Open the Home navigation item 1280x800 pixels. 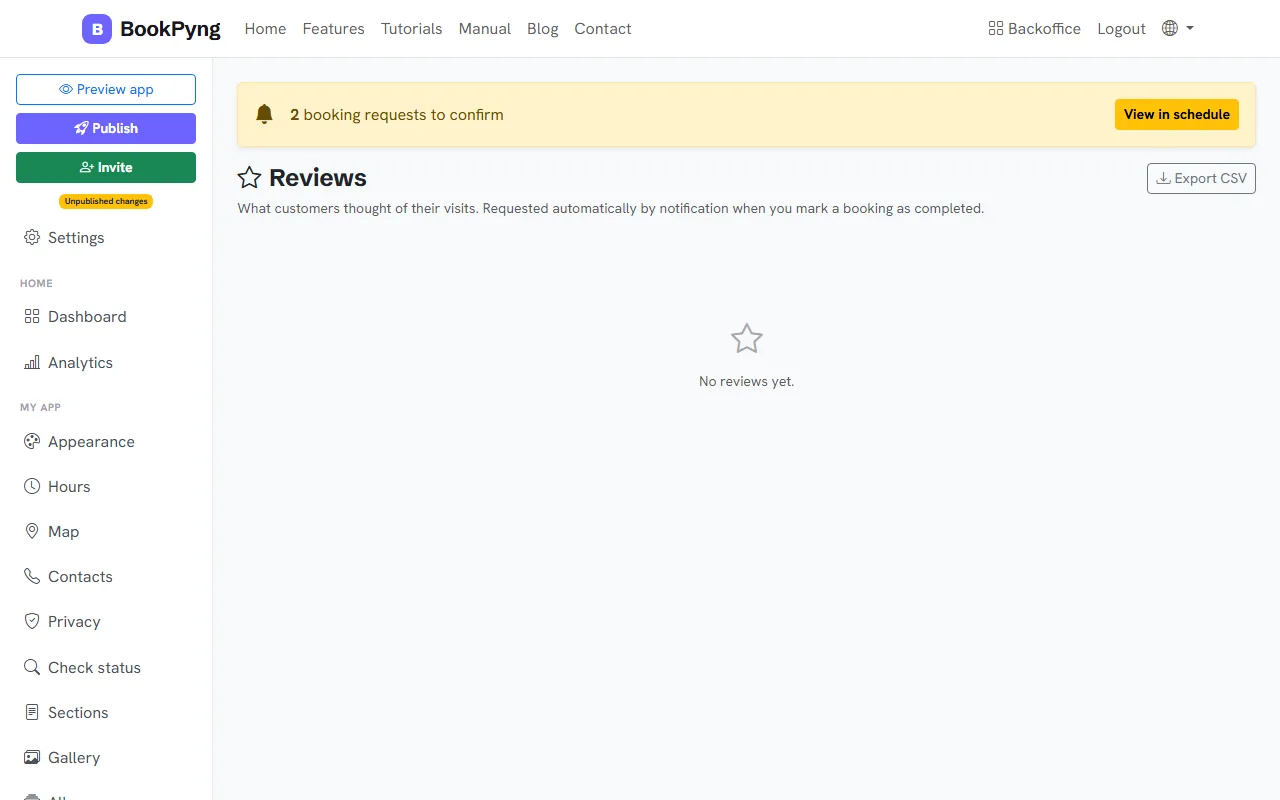[x=265, y=29]
